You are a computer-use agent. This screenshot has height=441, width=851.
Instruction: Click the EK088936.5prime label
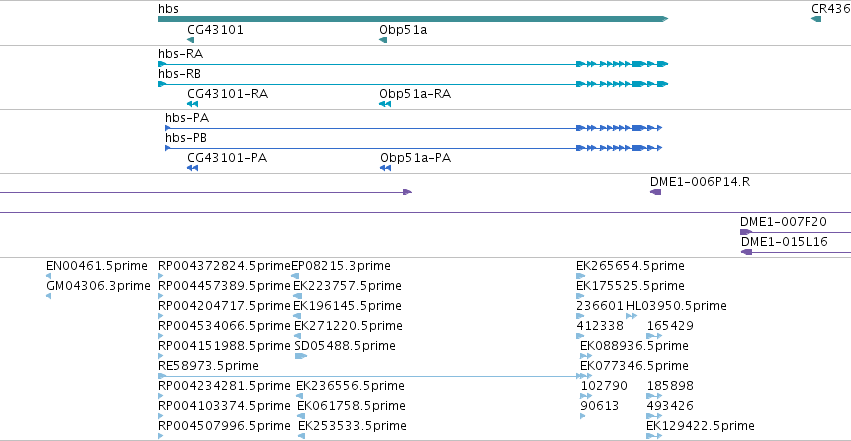tap(634, 346)
